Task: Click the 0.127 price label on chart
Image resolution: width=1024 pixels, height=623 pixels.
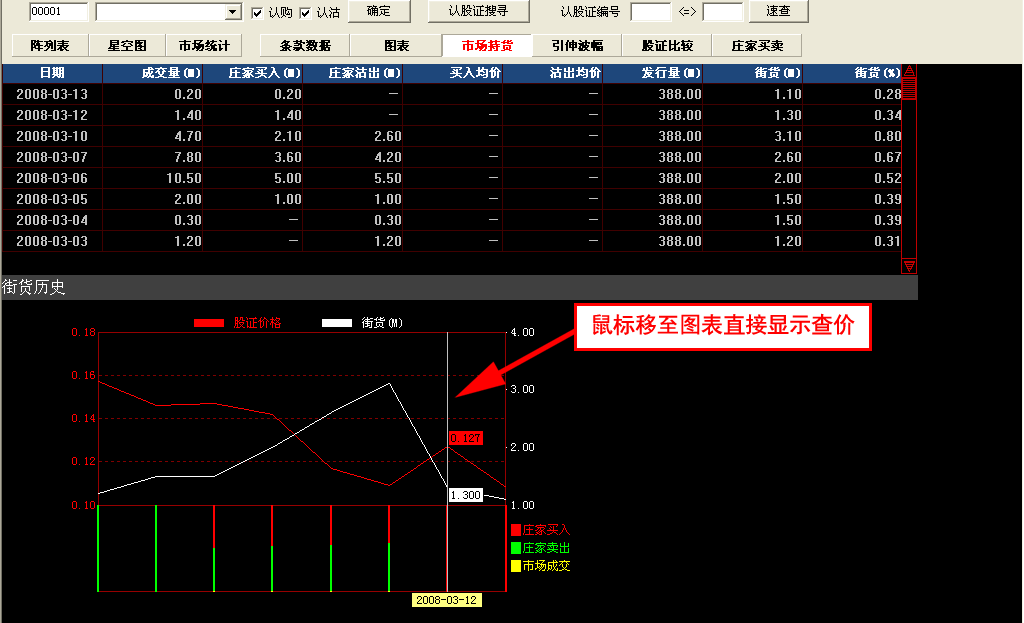Action: (x=465, y=438)
